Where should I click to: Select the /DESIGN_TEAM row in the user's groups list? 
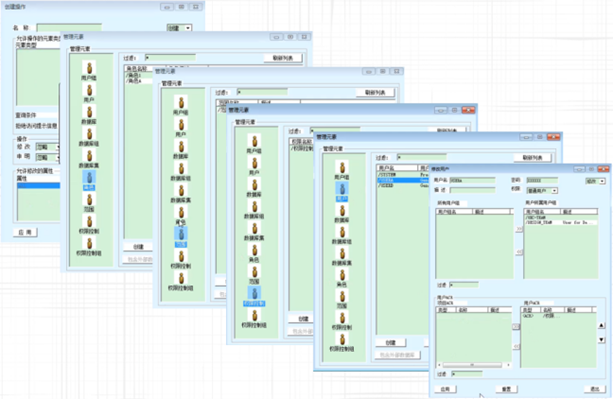[x=561, y=222]
